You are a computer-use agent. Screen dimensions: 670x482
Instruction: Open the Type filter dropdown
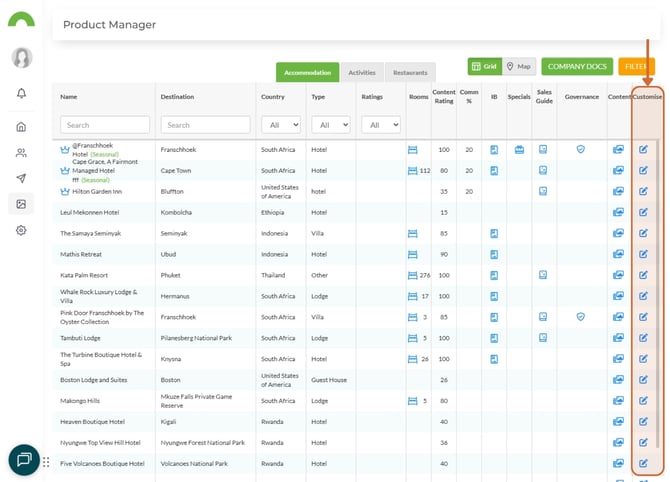(x=331, y=125)
